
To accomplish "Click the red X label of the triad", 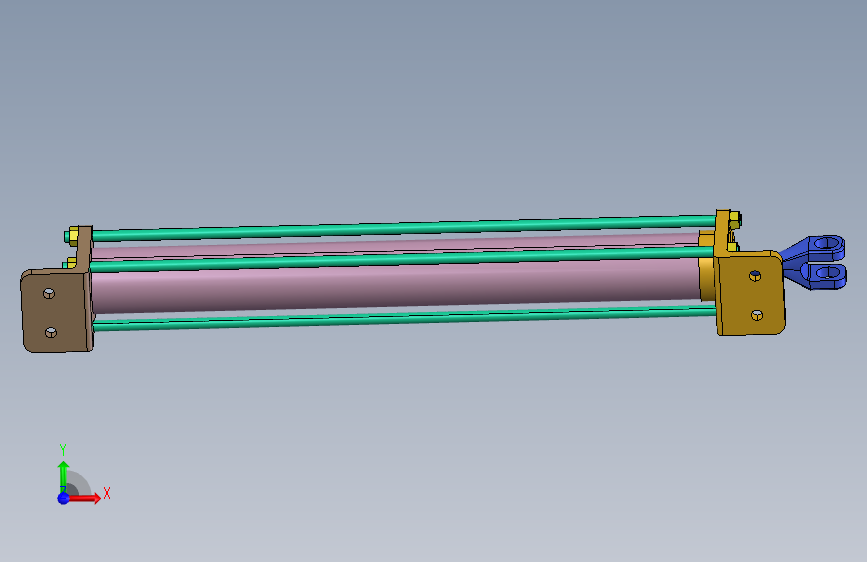I will pyautogui.click(x=107, y=493).
